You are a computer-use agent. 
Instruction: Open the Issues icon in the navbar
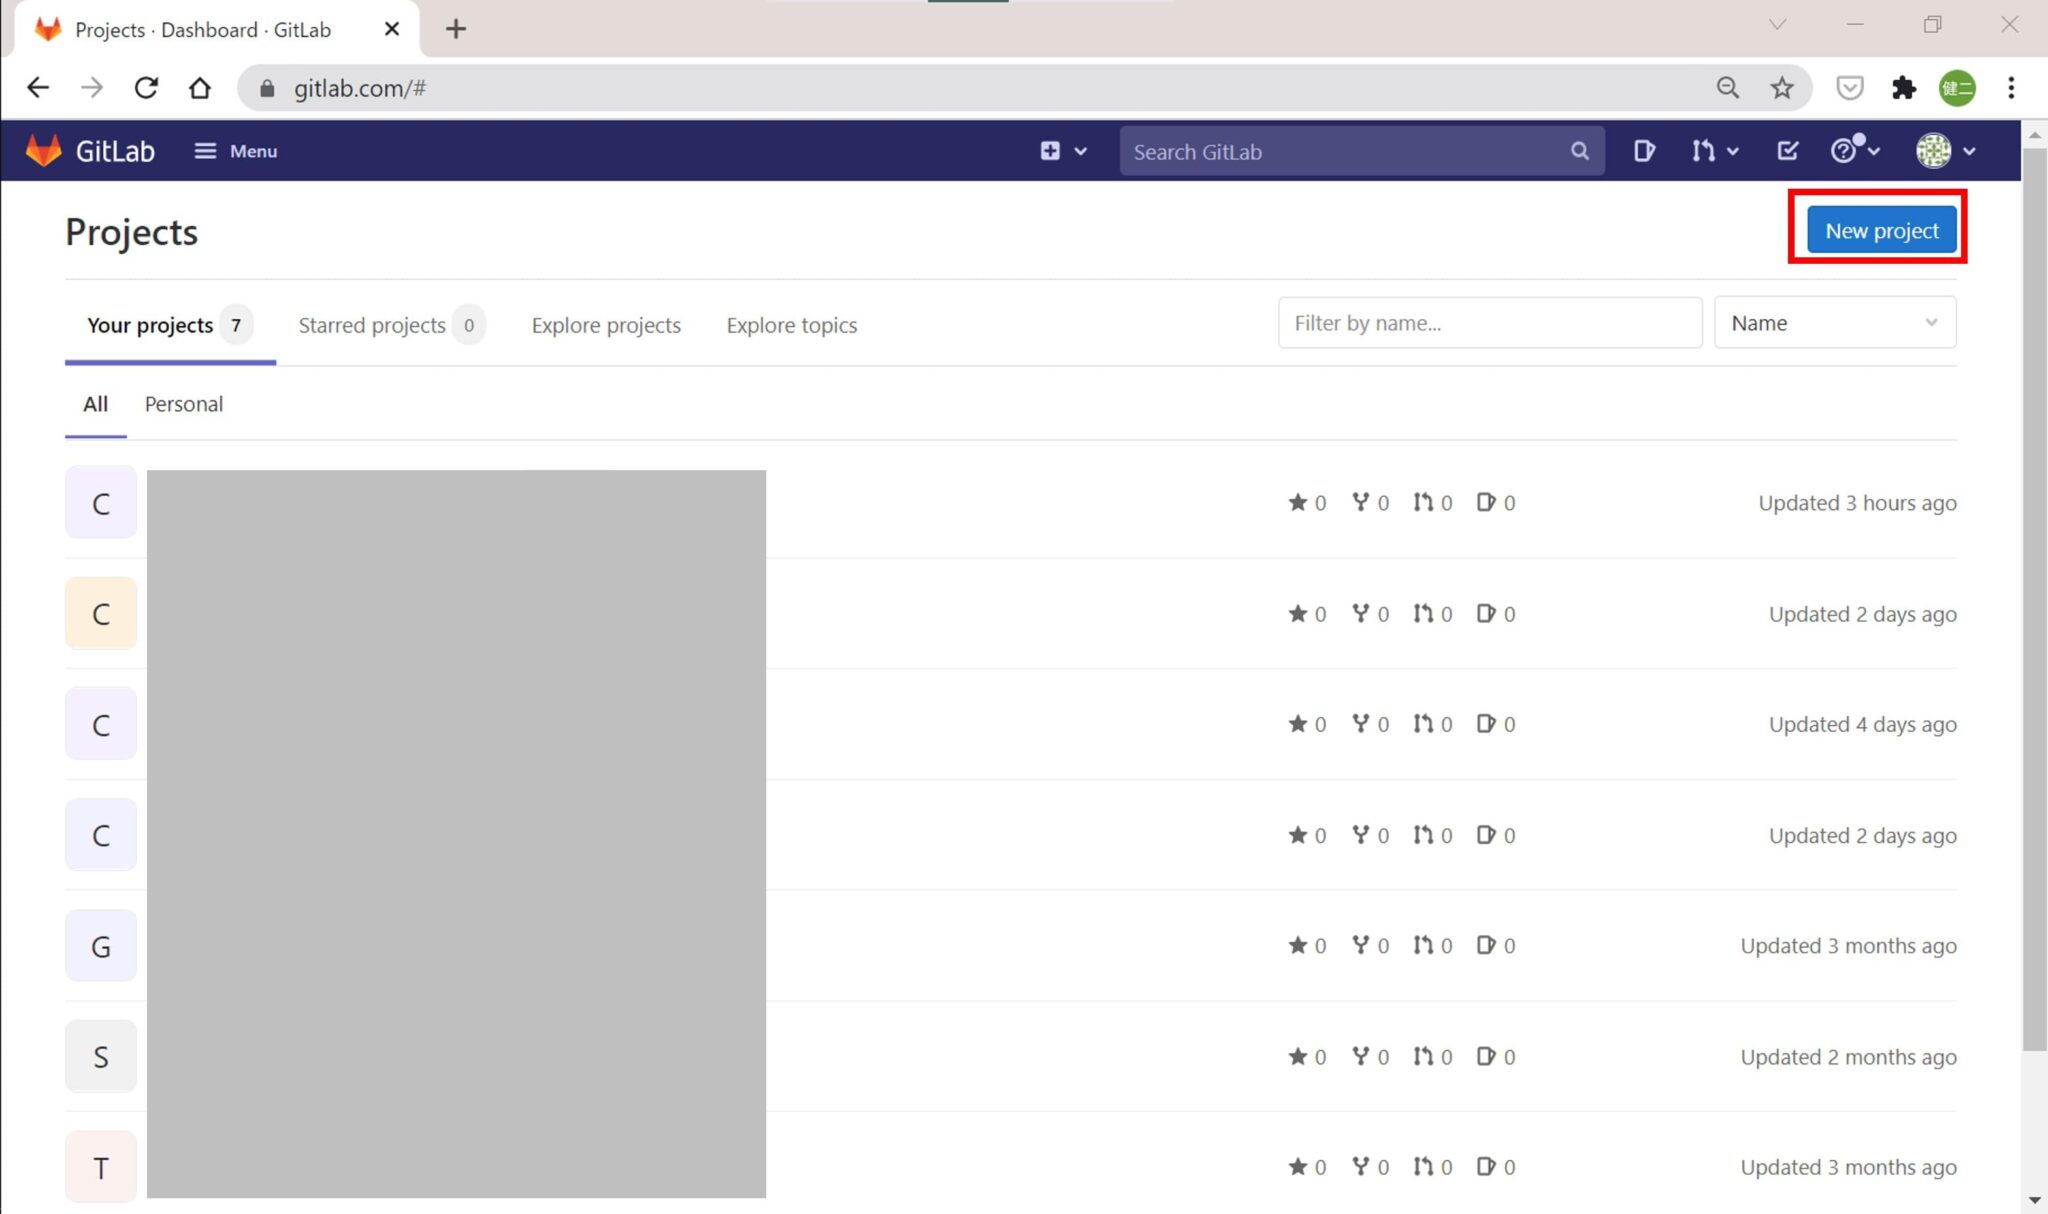pos(1645,150)
